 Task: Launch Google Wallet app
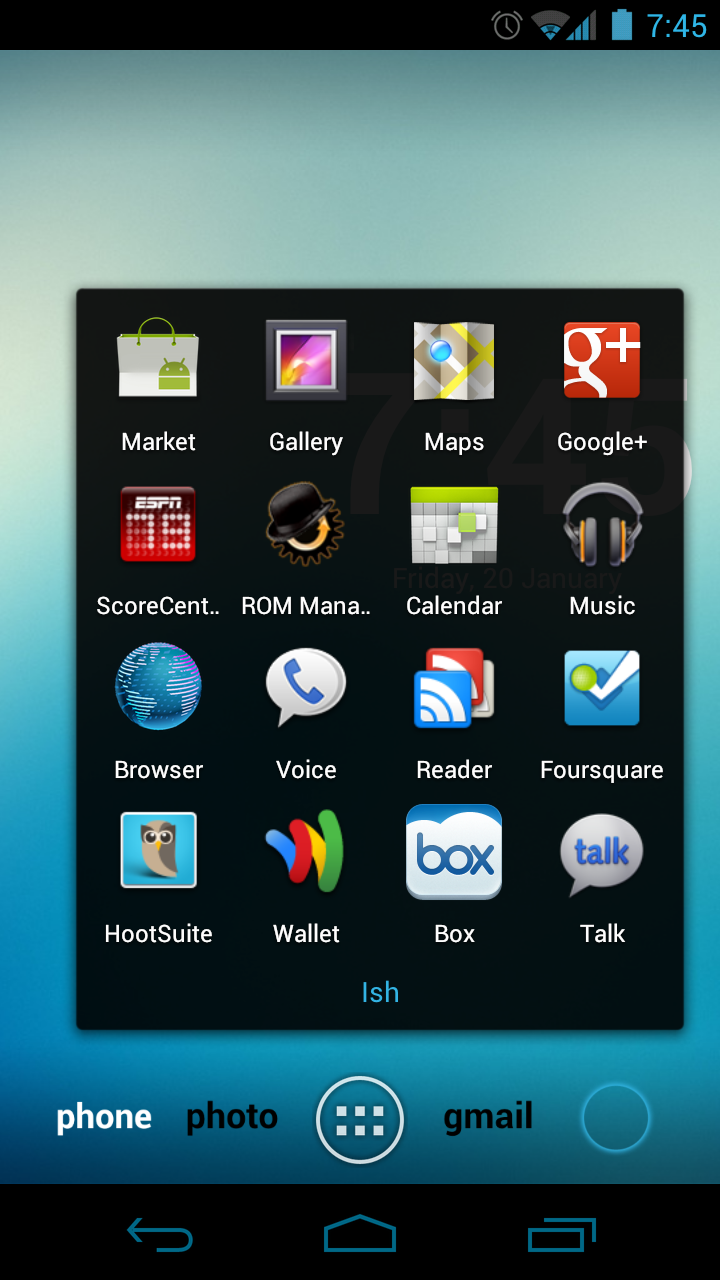coord(306,851)
